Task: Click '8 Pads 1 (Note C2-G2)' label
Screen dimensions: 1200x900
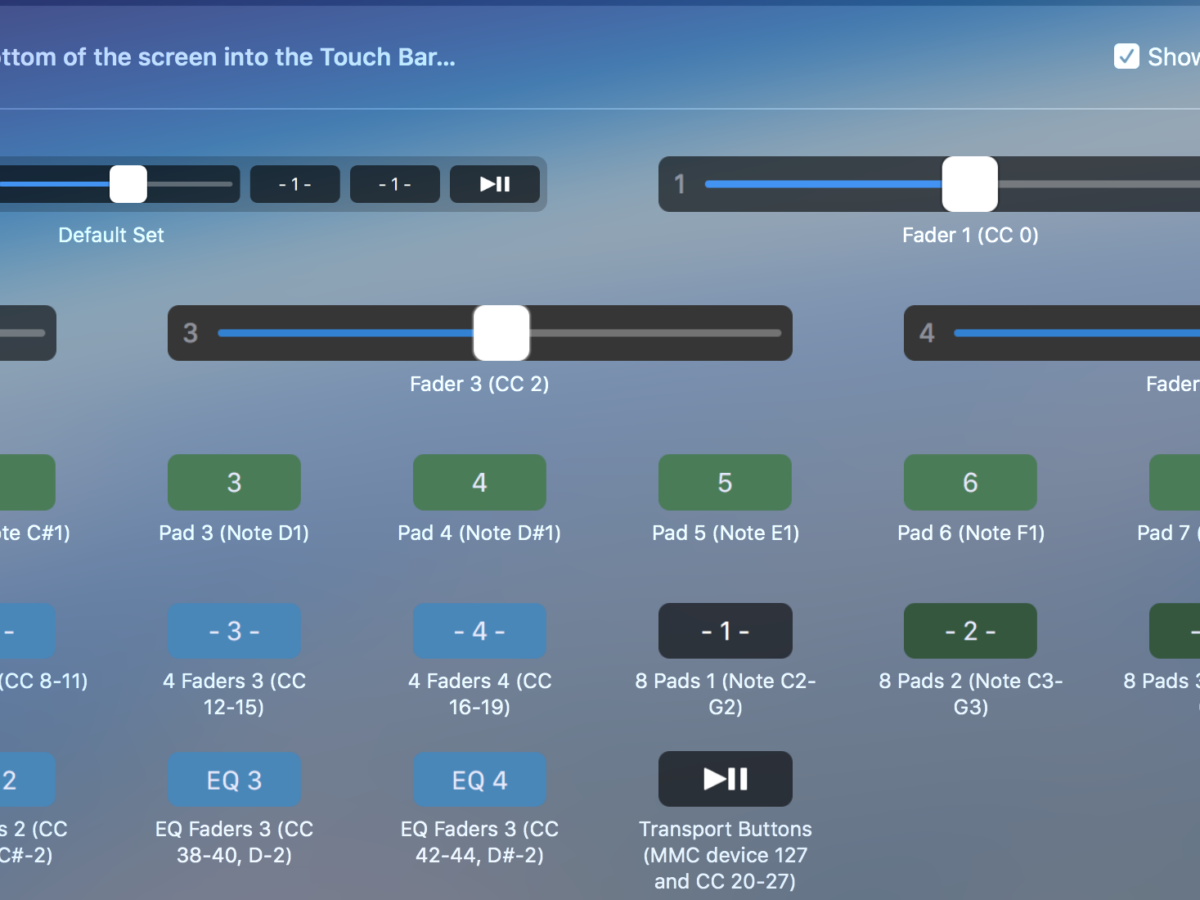Action: click(725, 694)
